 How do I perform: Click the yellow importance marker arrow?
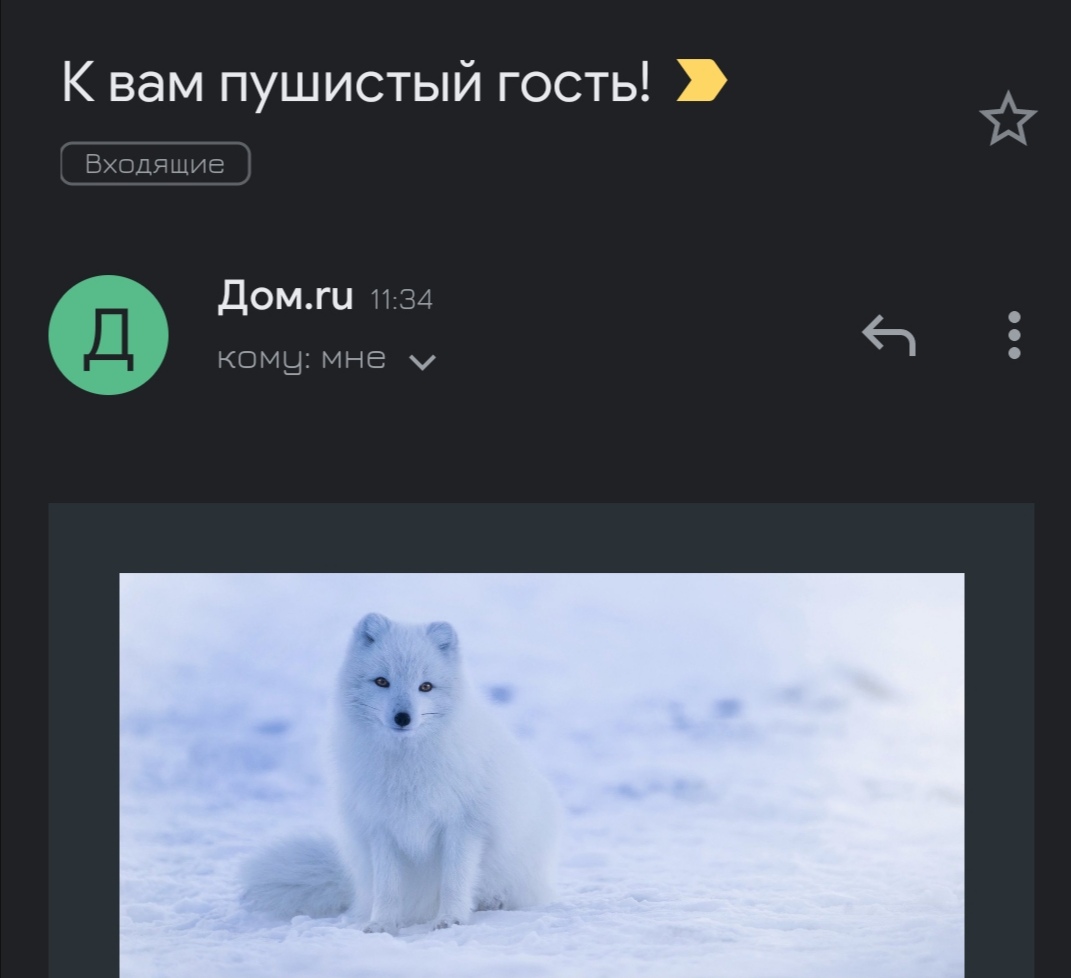click(701, 81)
